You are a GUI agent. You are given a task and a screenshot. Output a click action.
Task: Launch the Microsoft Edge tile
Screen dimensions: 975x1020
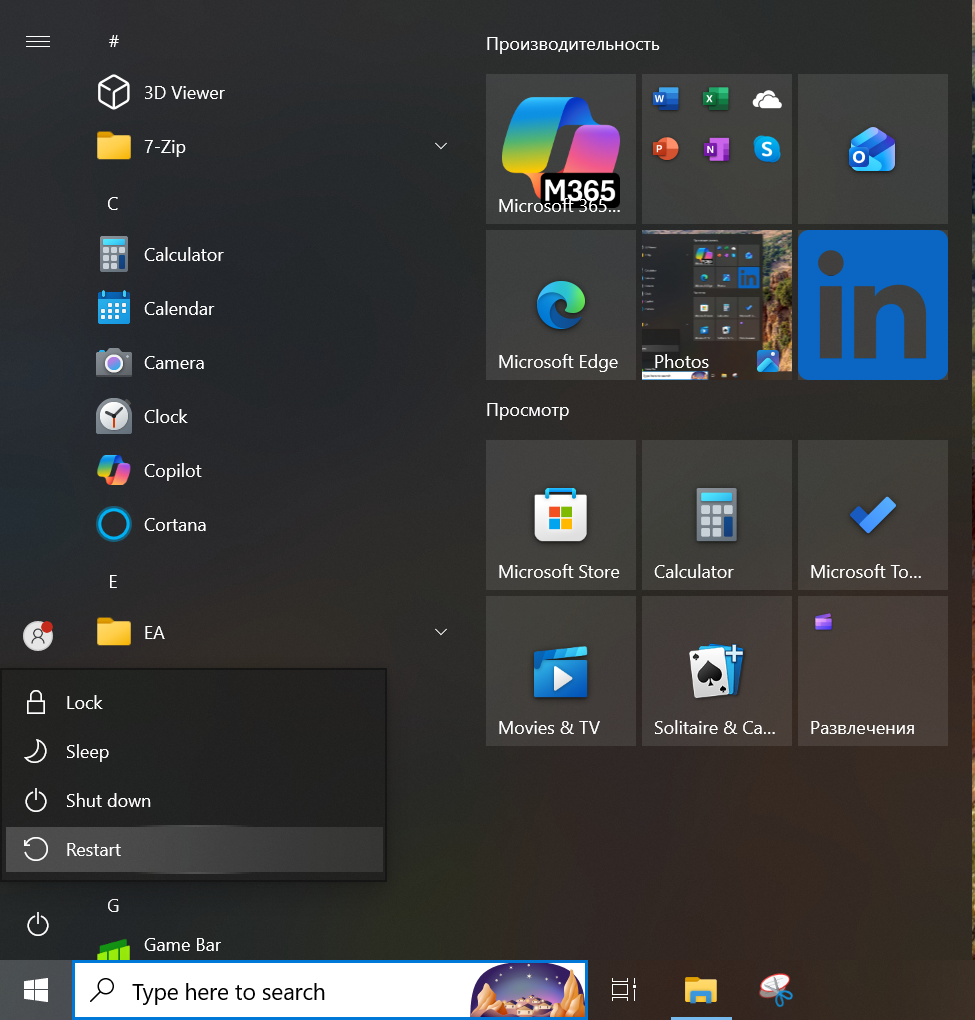pyautogui.click(x=561, y=305)
